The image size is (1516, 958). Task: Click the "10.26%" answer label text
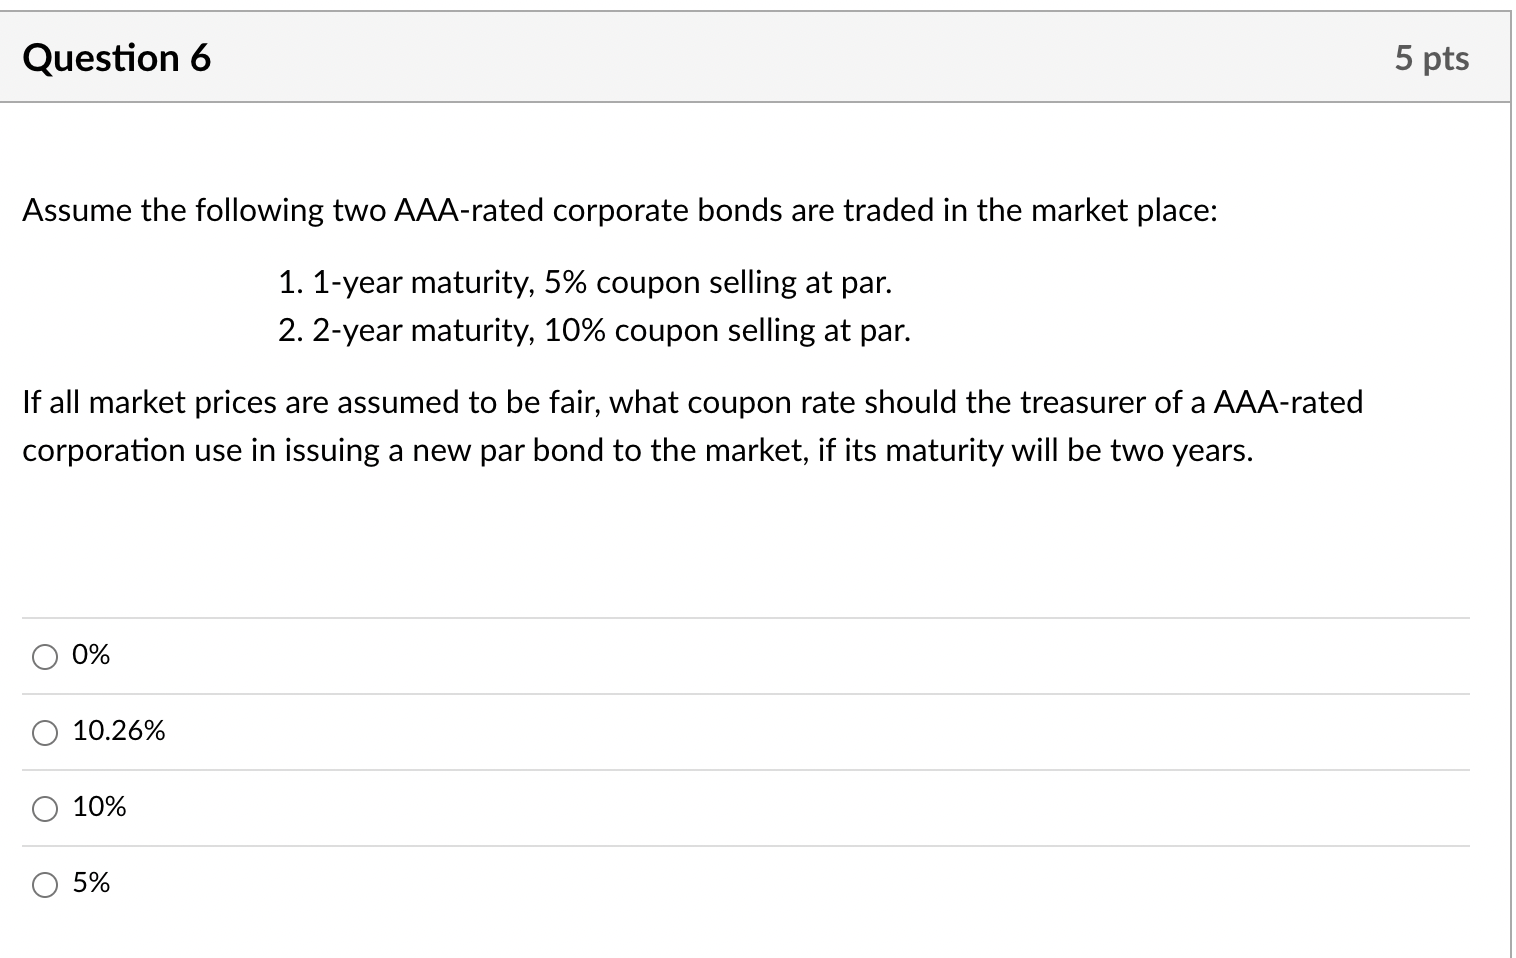tap(119, 731)
